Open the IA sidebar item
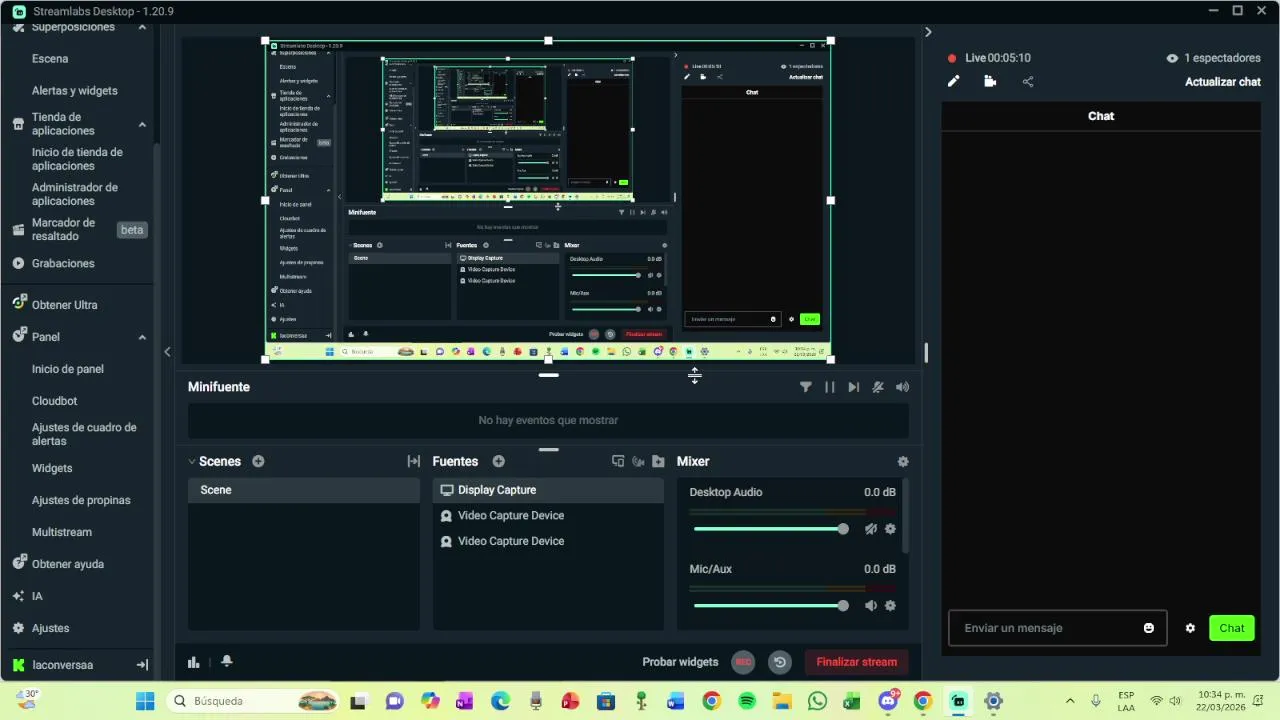The width and height of the screenshot is (1280, 720). (x=37, y=596)
